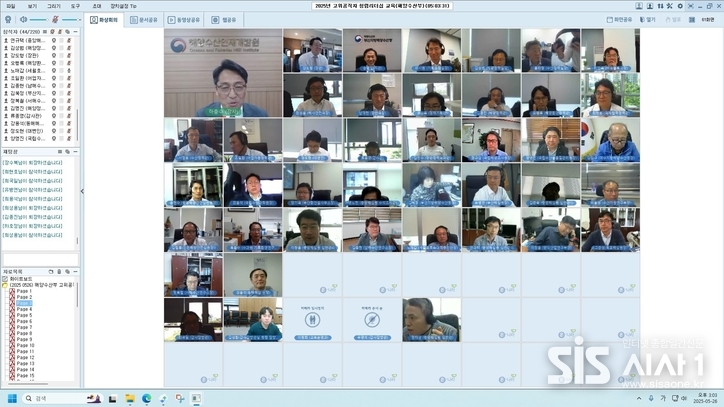The image size is (724, 407).
Task: Collapse the attendee (참석자) panel with minus icon
Action: [x=75, y=32]
